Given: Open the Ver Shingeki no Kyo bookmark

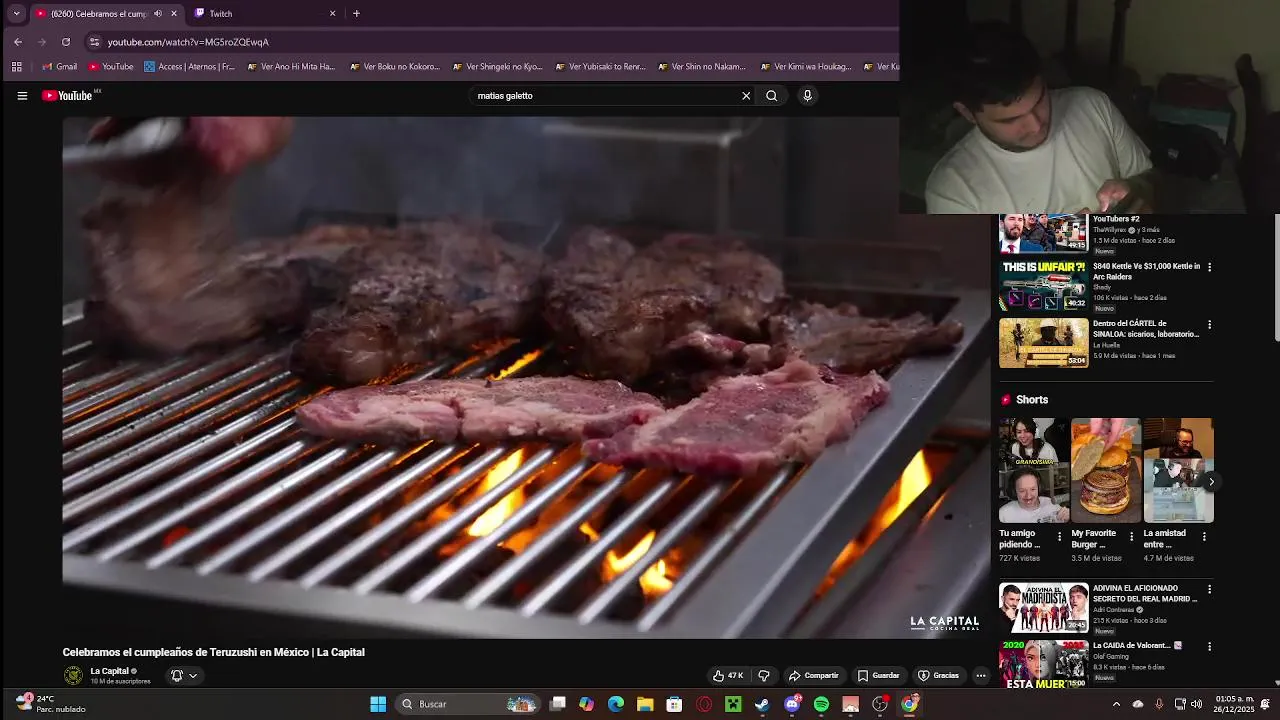Looking at the screenshot, I should tap(497, 67).
